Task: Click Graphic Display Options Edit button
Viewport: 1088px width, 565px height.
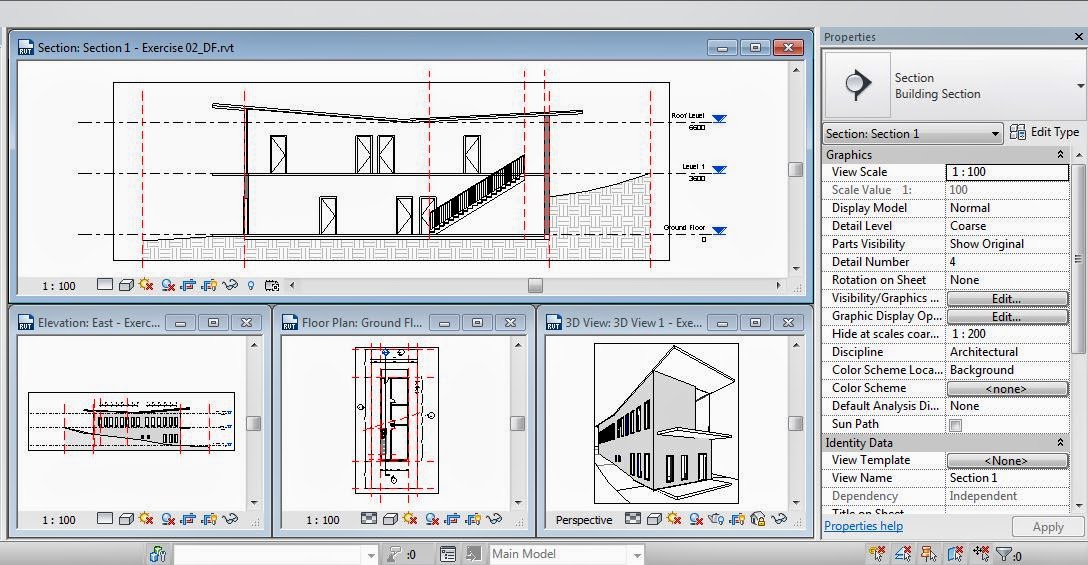Action: 1007,317
